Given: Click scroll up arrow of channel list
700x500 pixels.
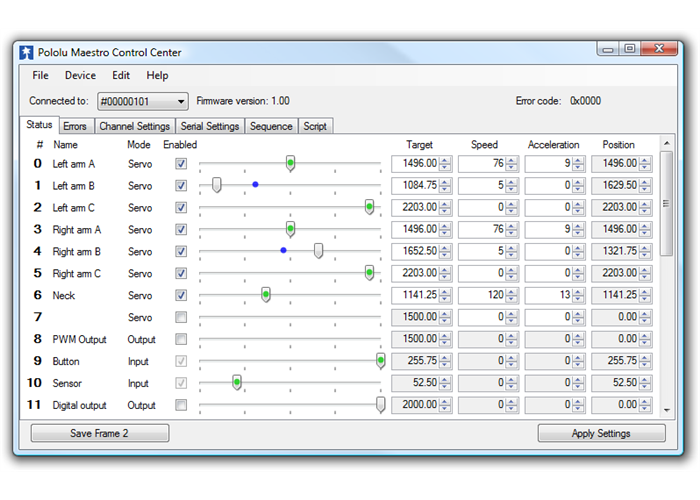Looking at the screenshot, I should pyautogui.click(x=667, y=144).
